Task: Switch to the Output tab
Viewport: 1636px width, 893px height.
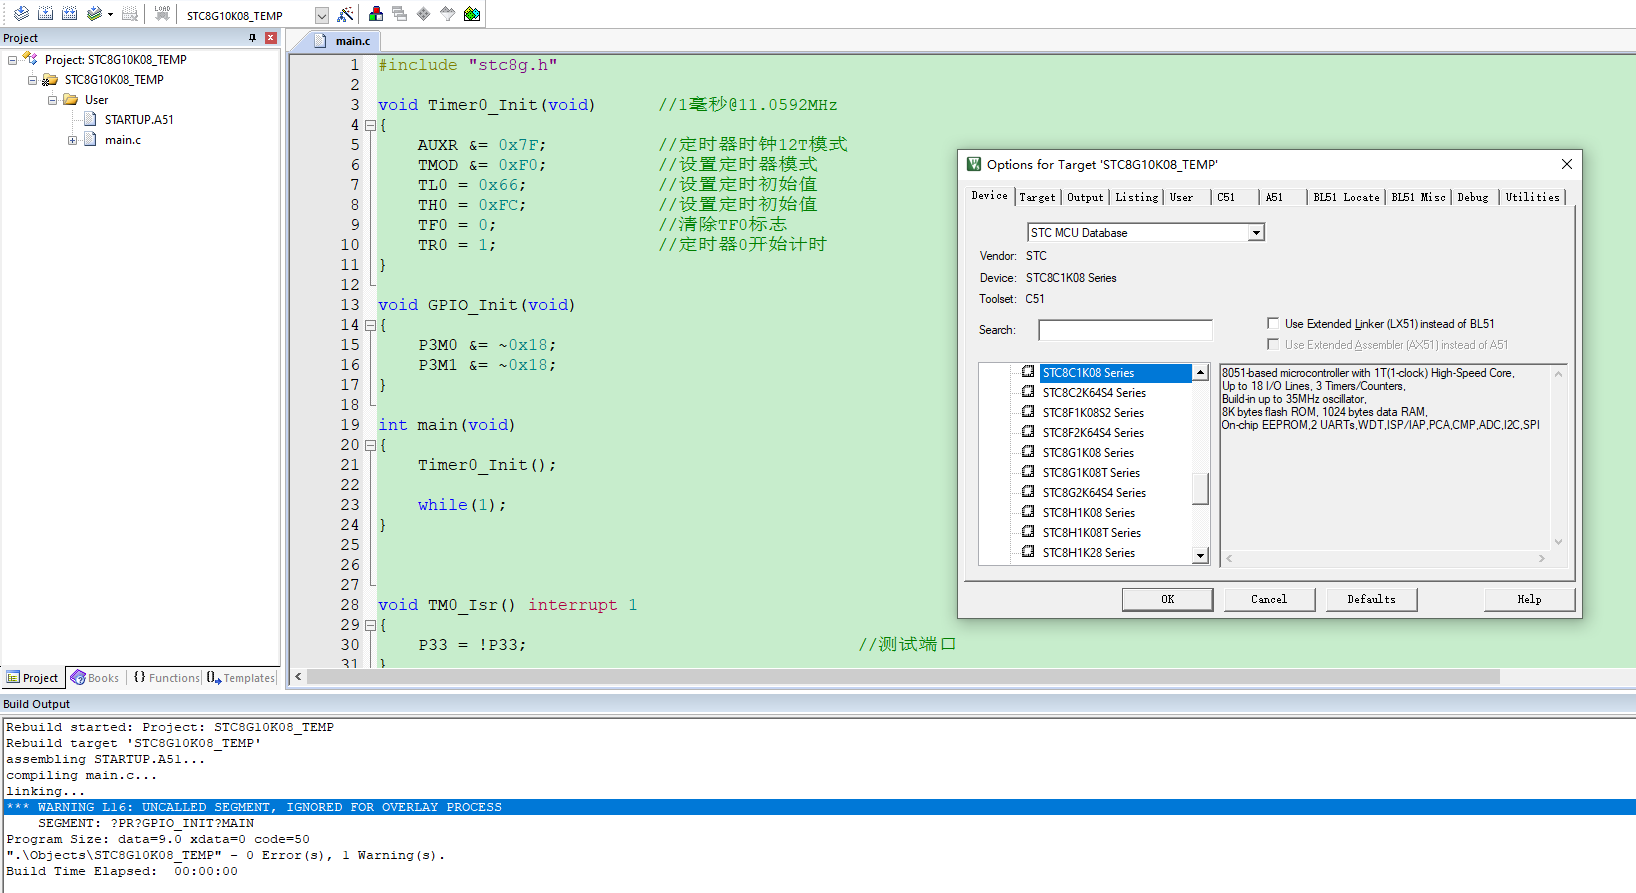Action: [1085, 197]
